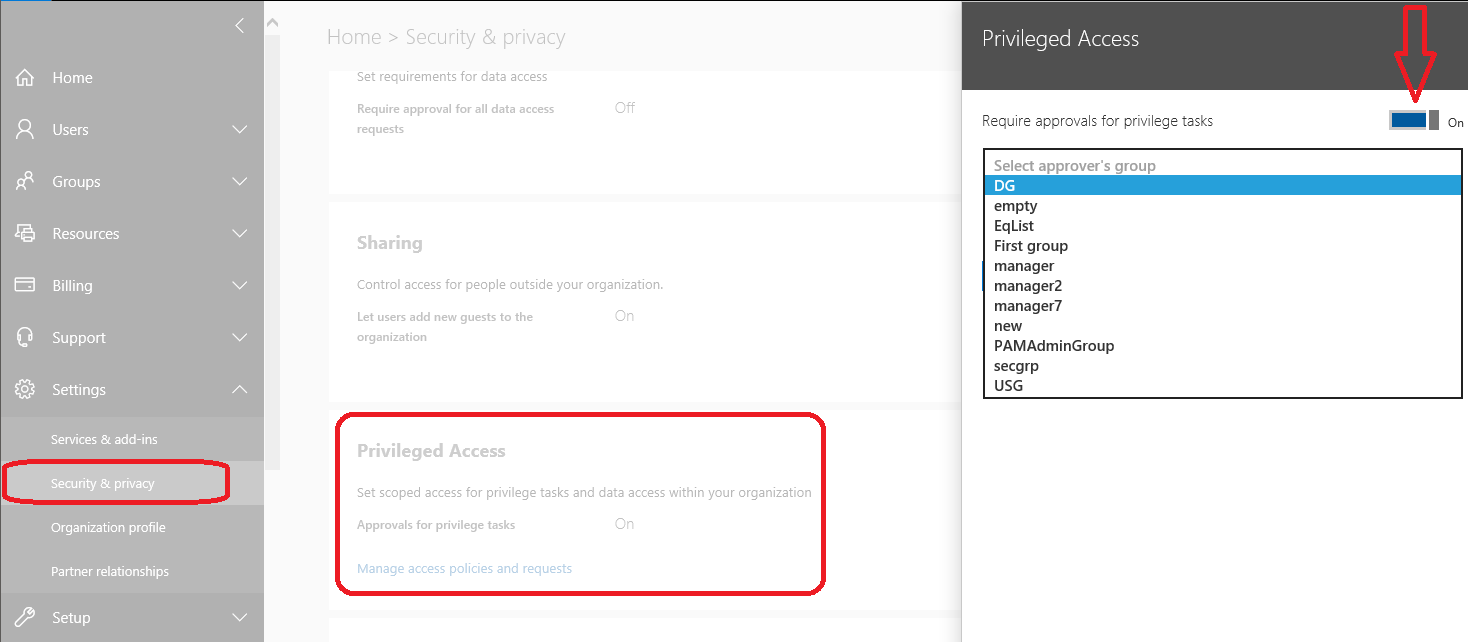The image size is (1468, 642).
Task: Expand the Users section chevron
Action: tap(239, 129)
